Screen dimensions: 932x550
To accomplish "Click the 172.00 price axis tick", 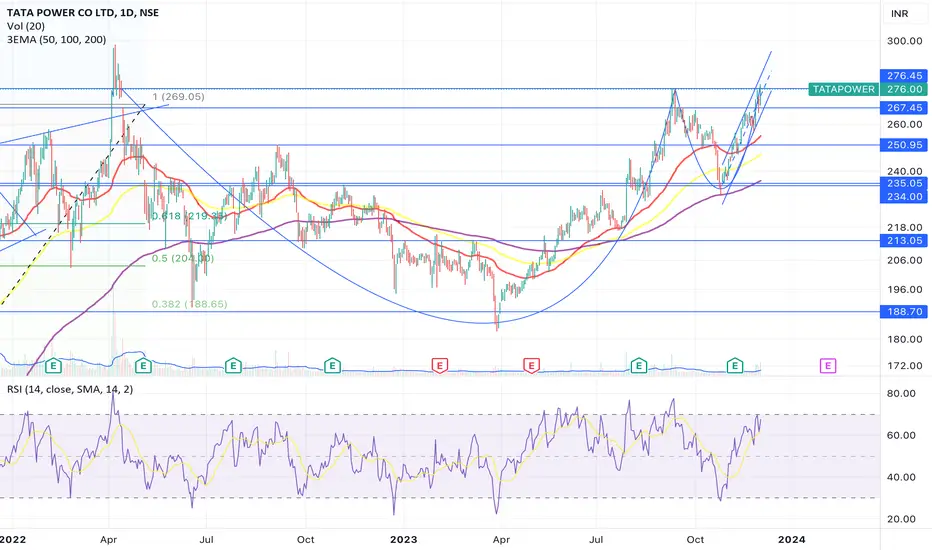I will pyautogui.click(x=905, y=366).
